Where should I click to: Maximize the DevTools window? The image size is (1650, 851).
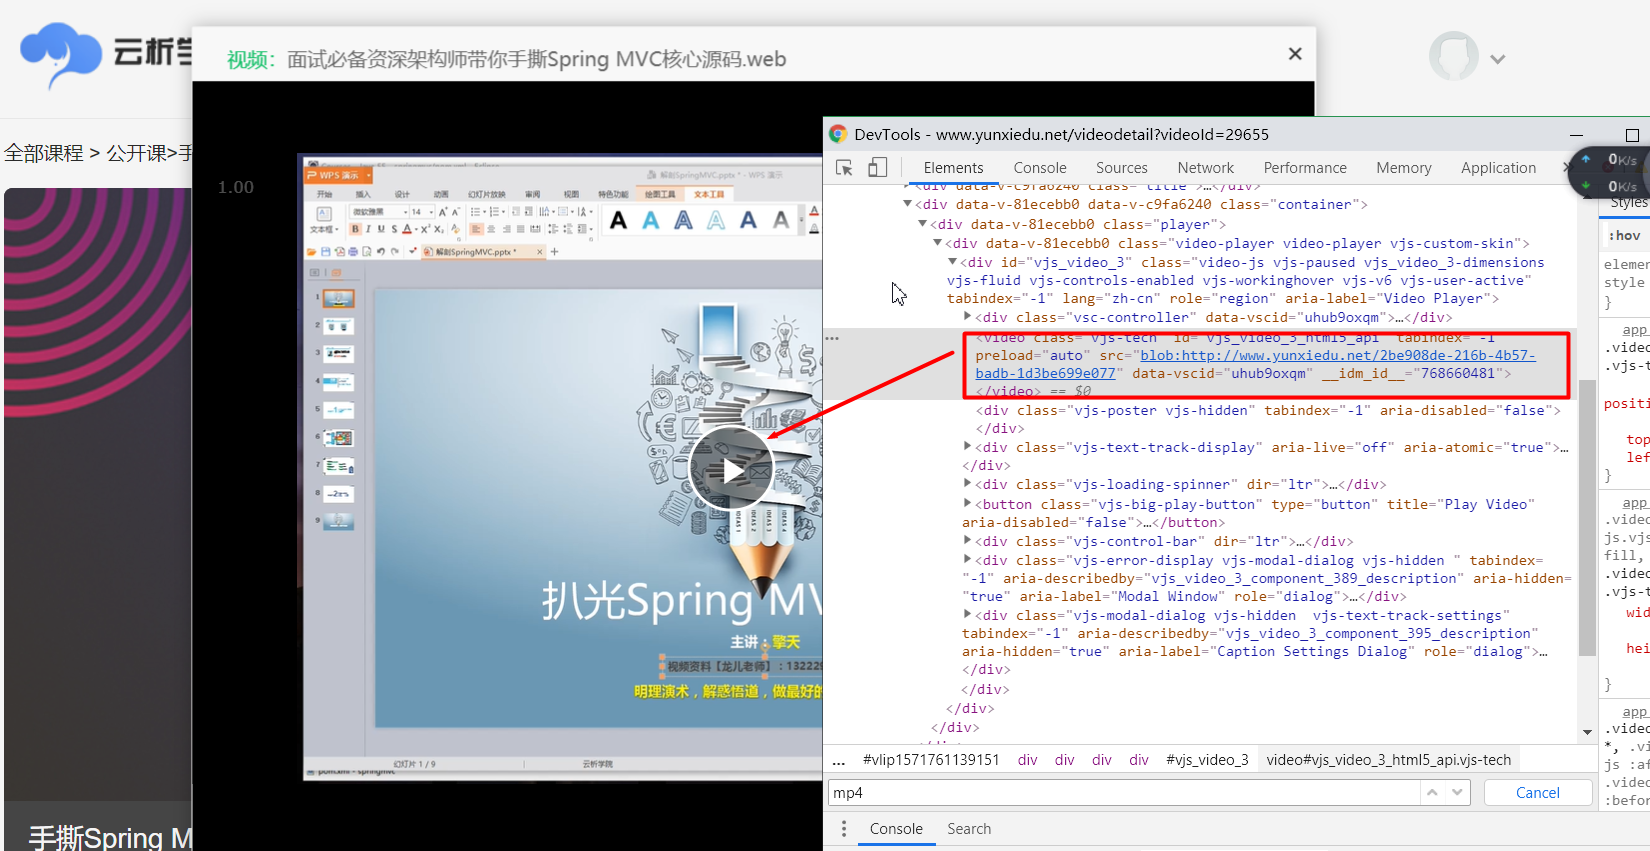click(1632, 135)
